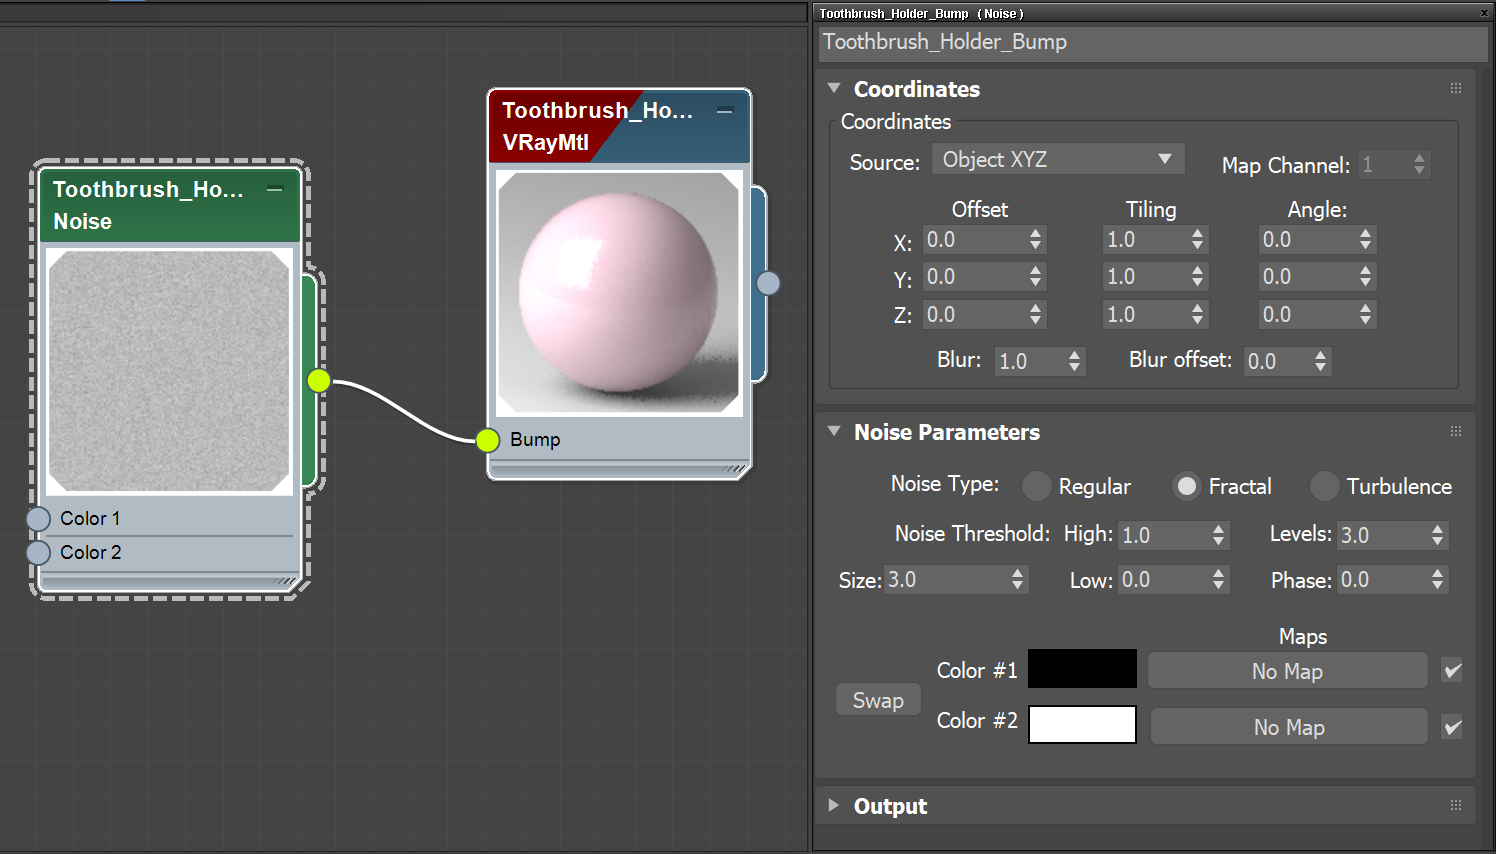Collapse the VRayMtl node with its minus icon

tap(724, 111)
